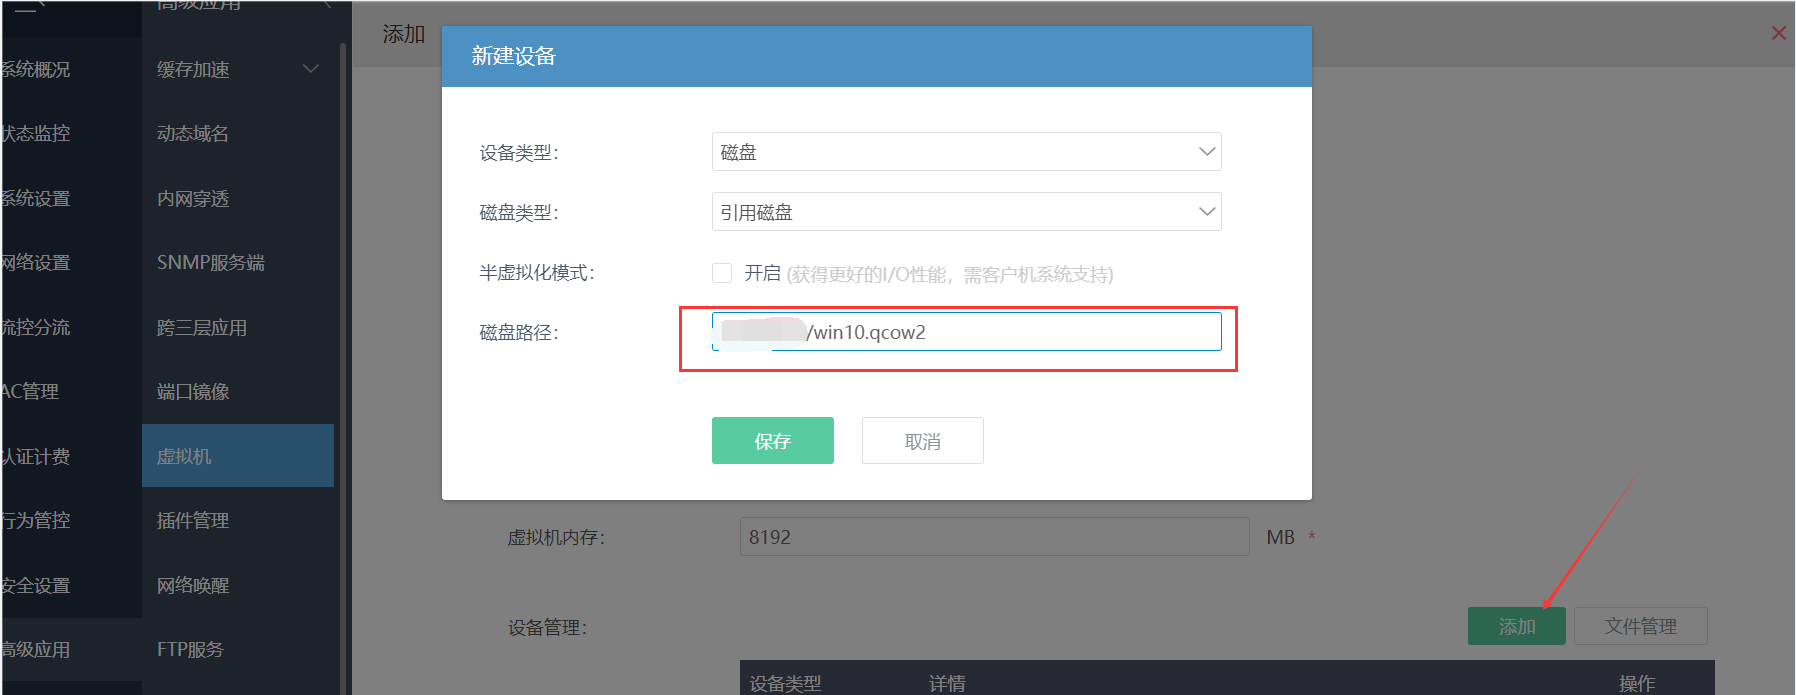Click the 详情 table column header
Screen dimensions: 1796x695
pyautogui.click(x=947, y=683)
